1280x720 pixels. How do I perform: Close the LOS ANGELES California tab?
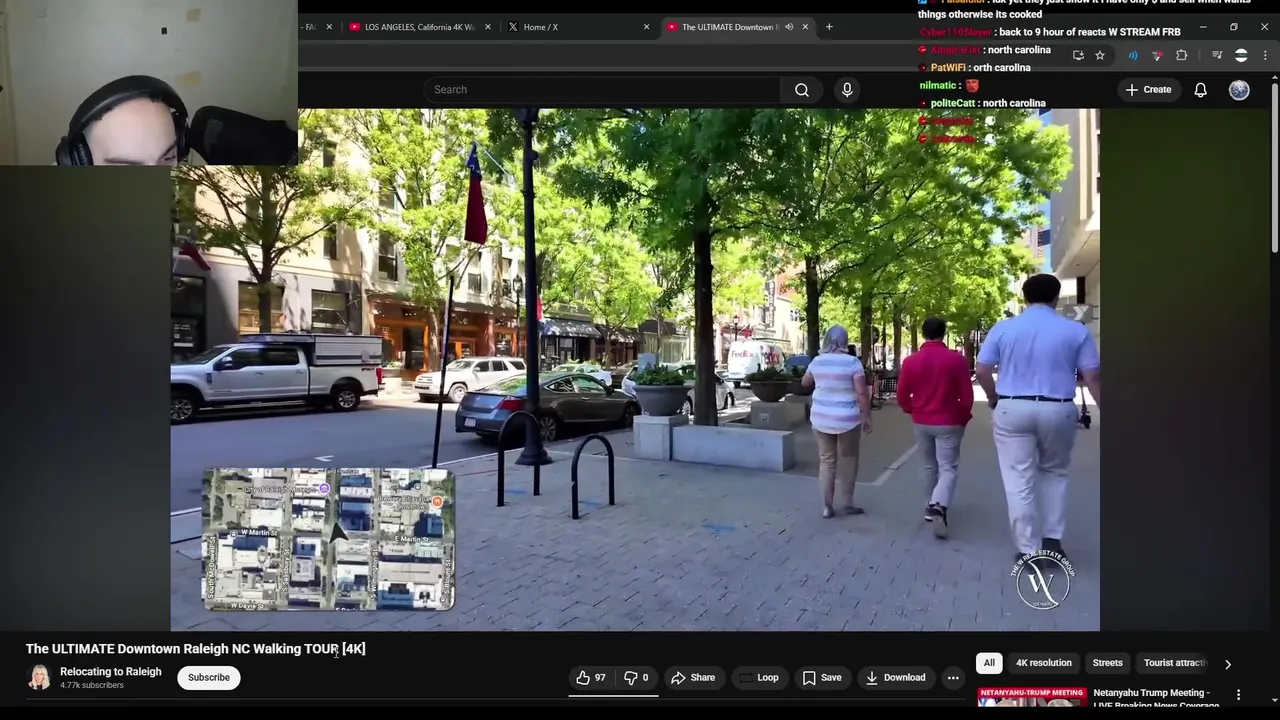488,27
